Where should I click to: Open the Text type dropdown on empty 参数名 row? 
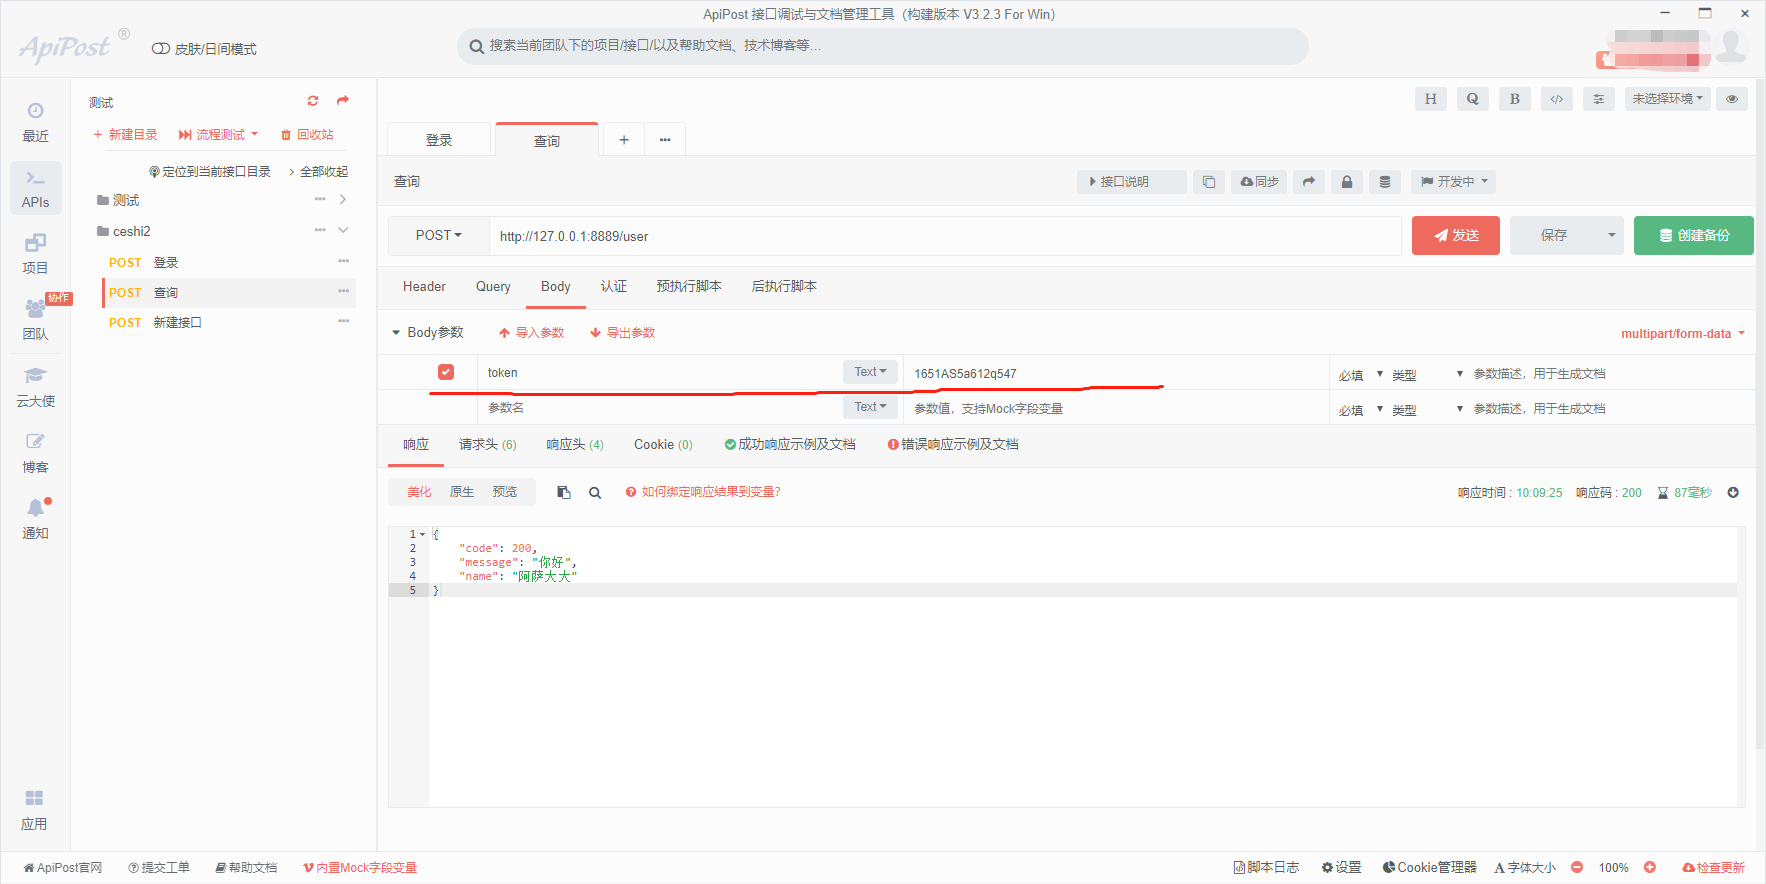pos(870,407)
